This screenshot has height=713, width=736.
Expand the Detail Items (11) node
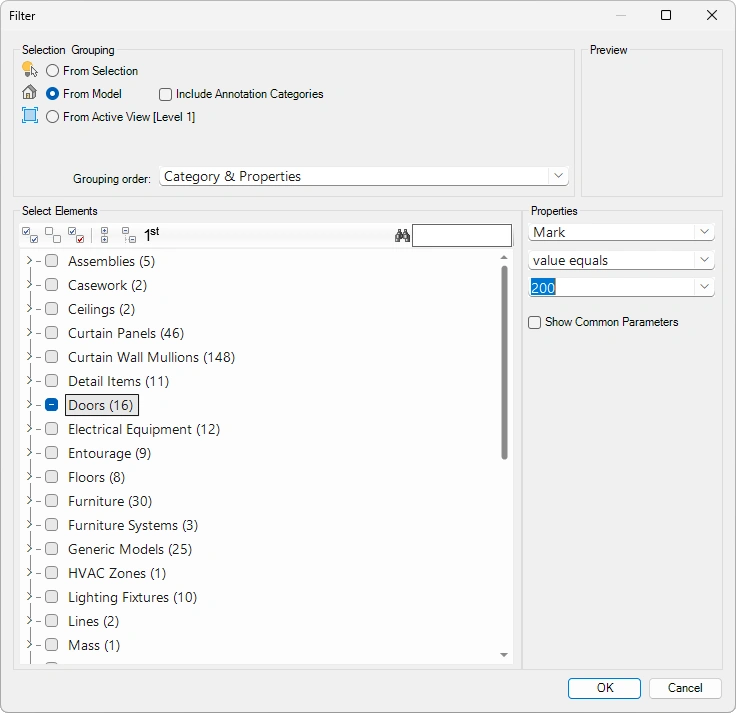[29, 380]
